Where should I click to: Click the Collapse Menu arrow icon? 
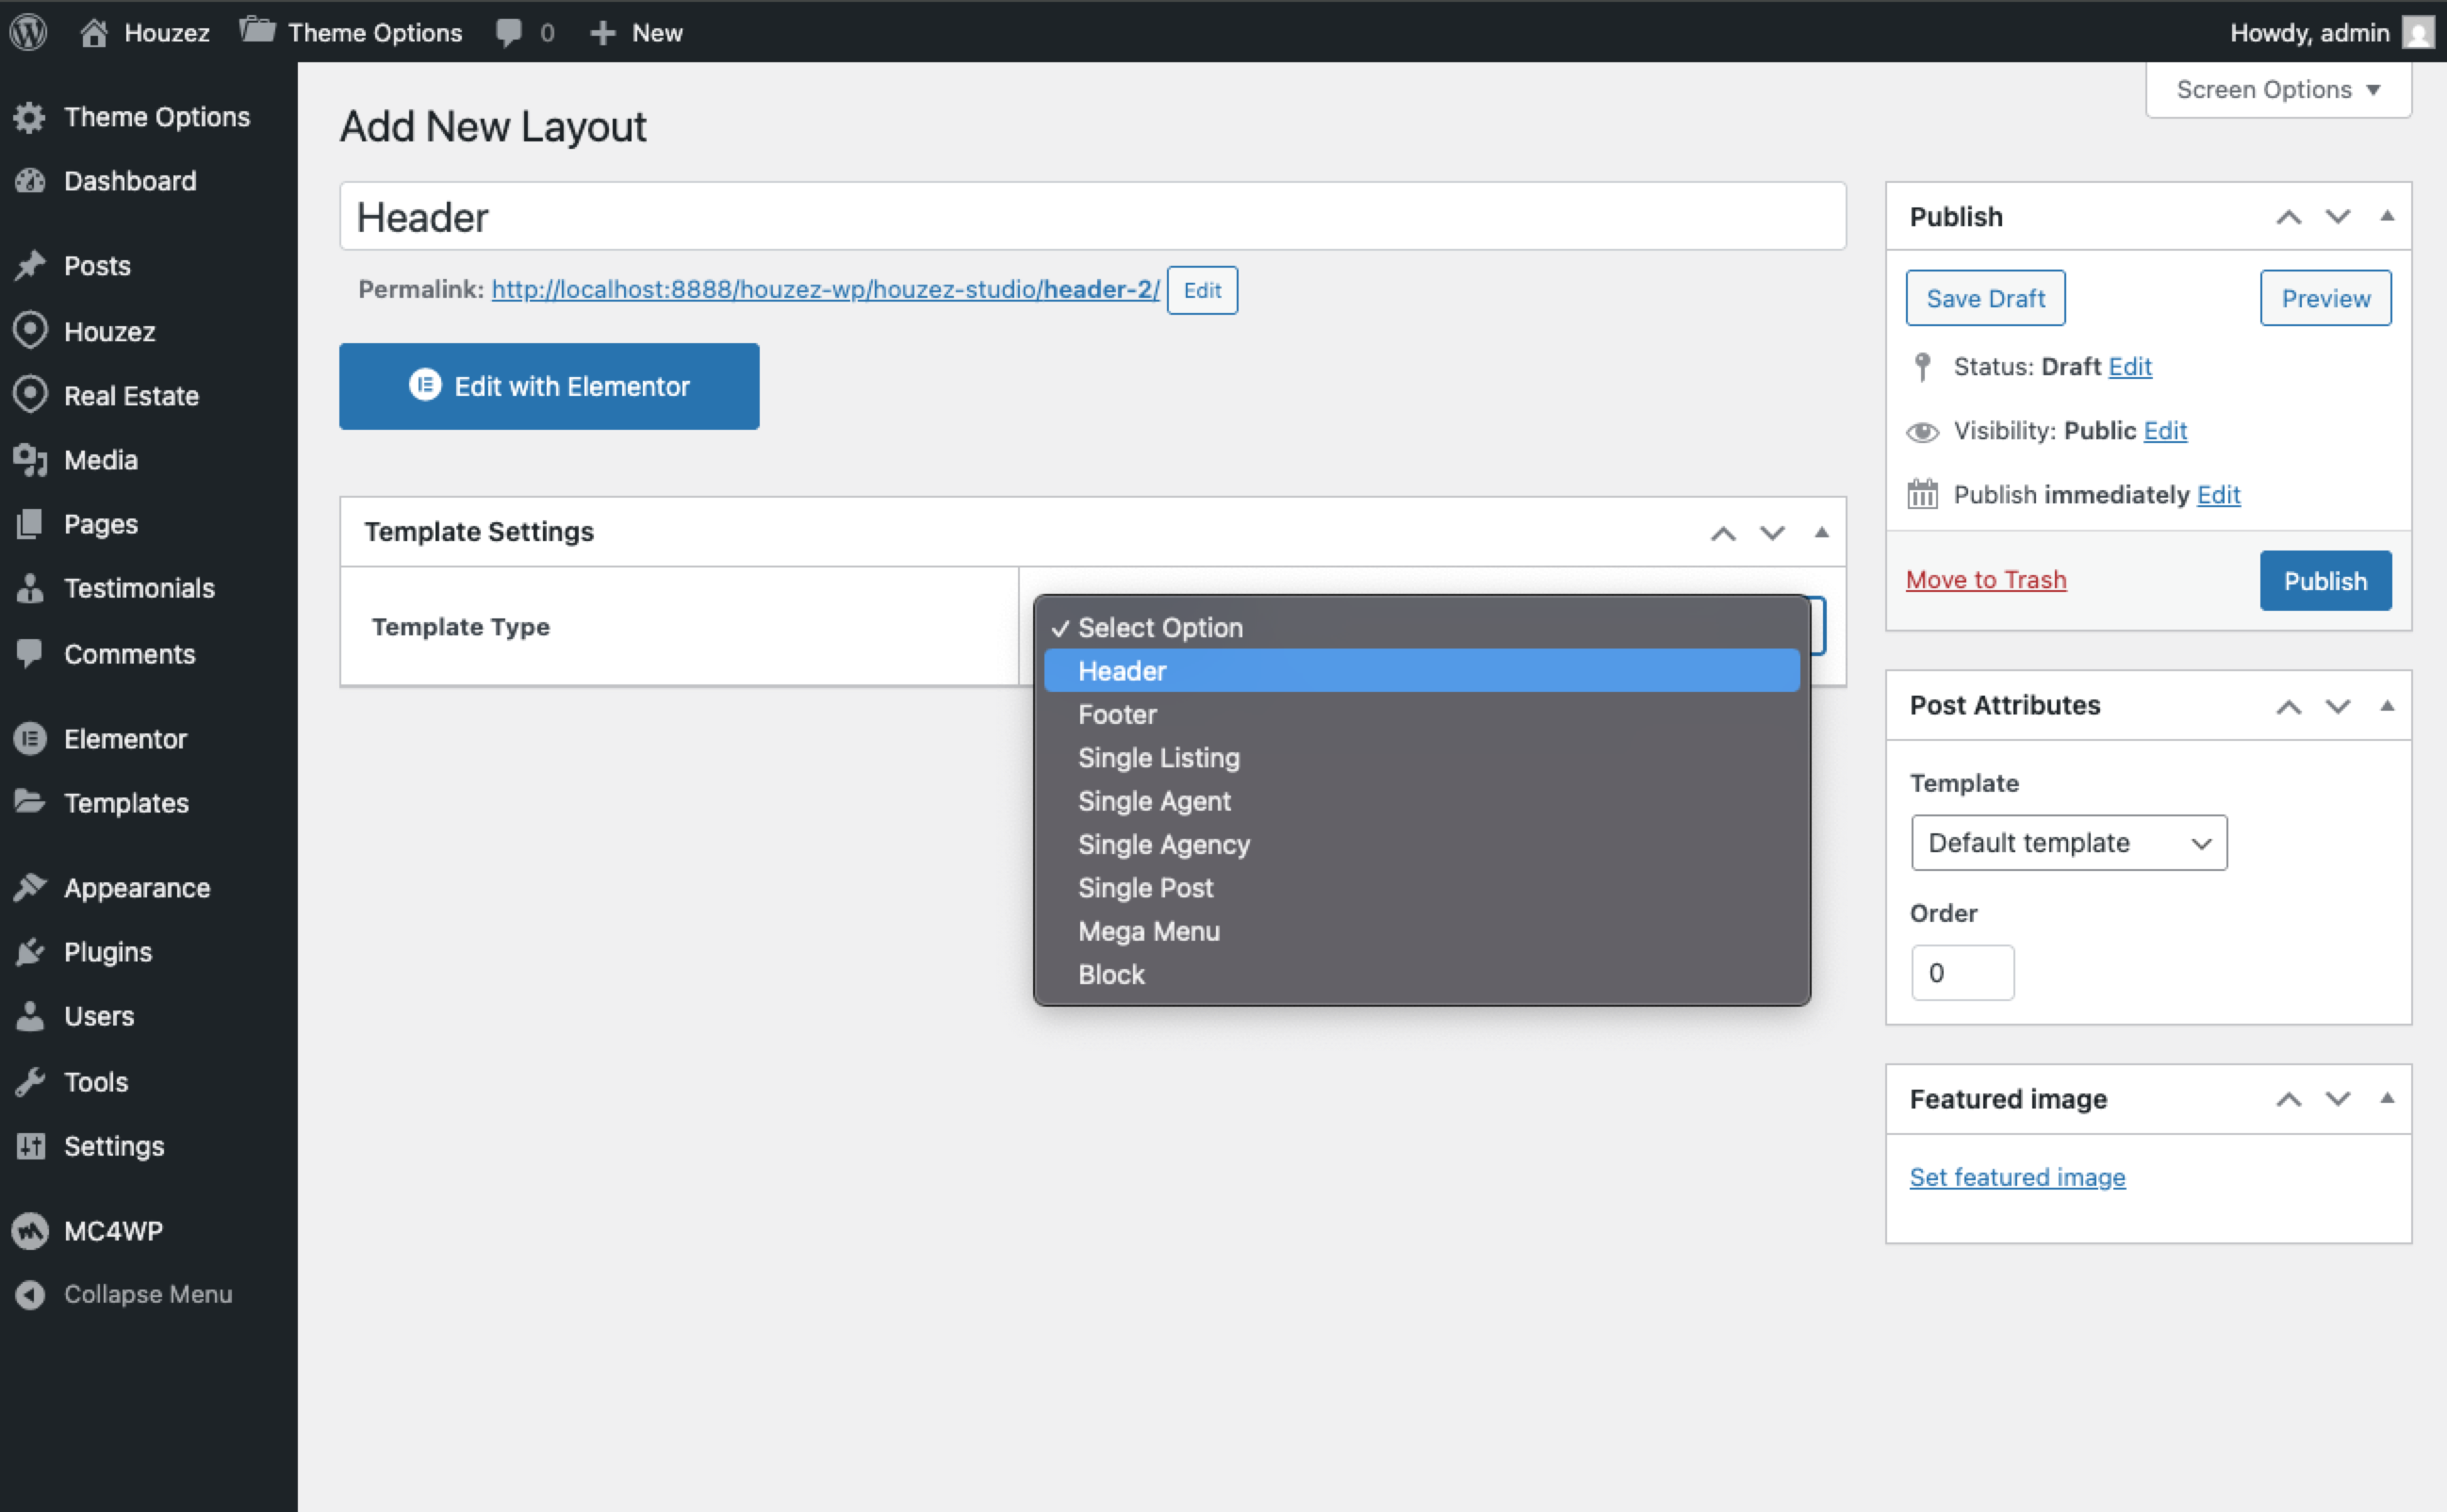coord(31,1294)
